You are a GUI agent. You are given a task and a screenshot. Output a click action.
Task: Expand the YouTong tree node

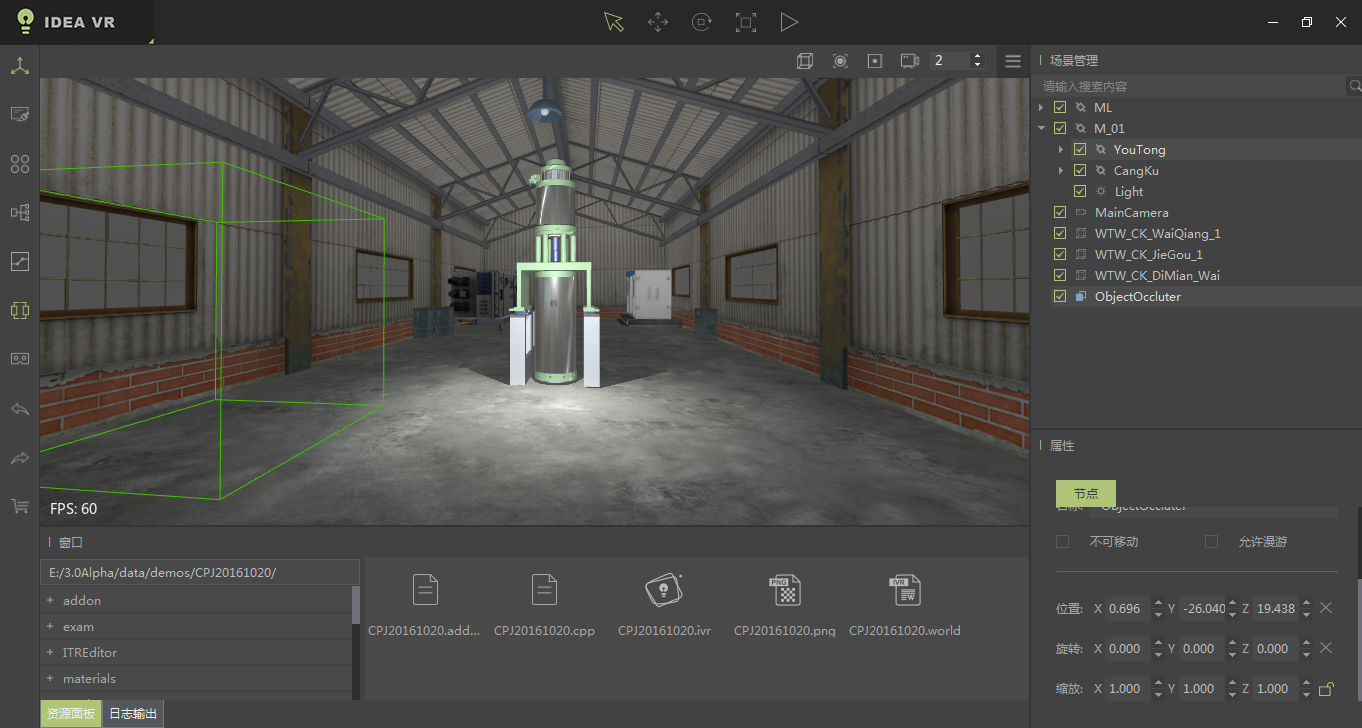(1062, 149)
